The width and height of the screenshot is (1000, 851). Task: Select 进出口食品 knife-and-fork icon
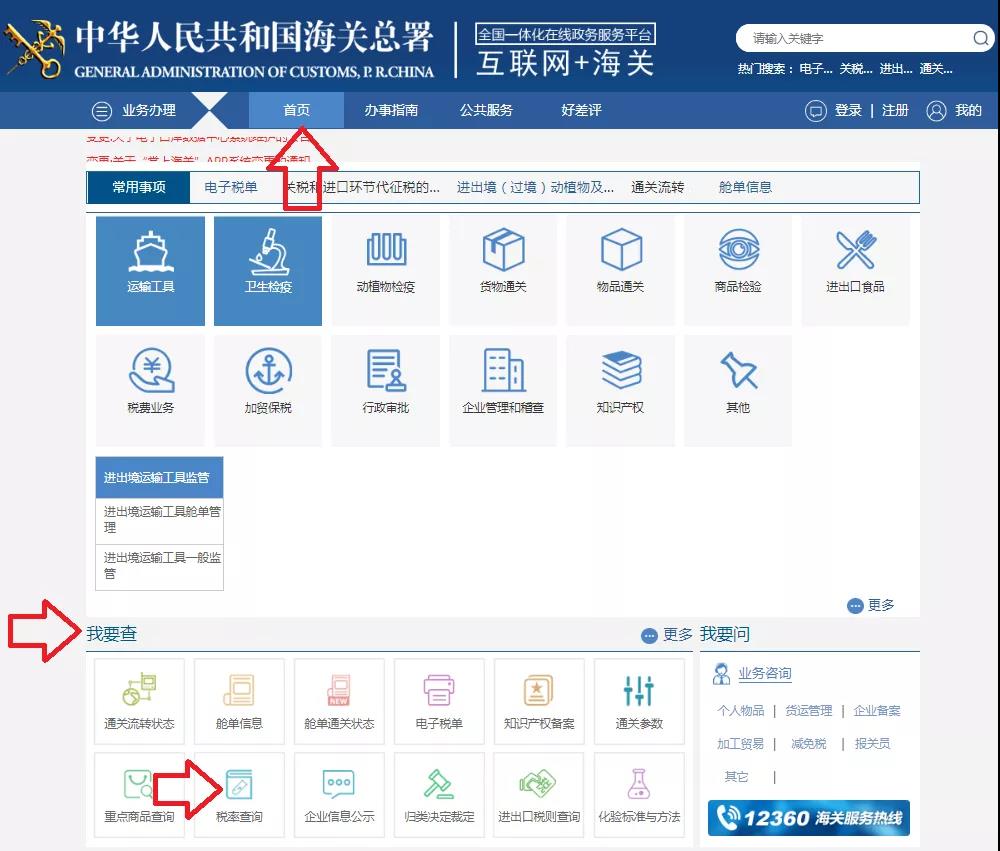[855, 270]
